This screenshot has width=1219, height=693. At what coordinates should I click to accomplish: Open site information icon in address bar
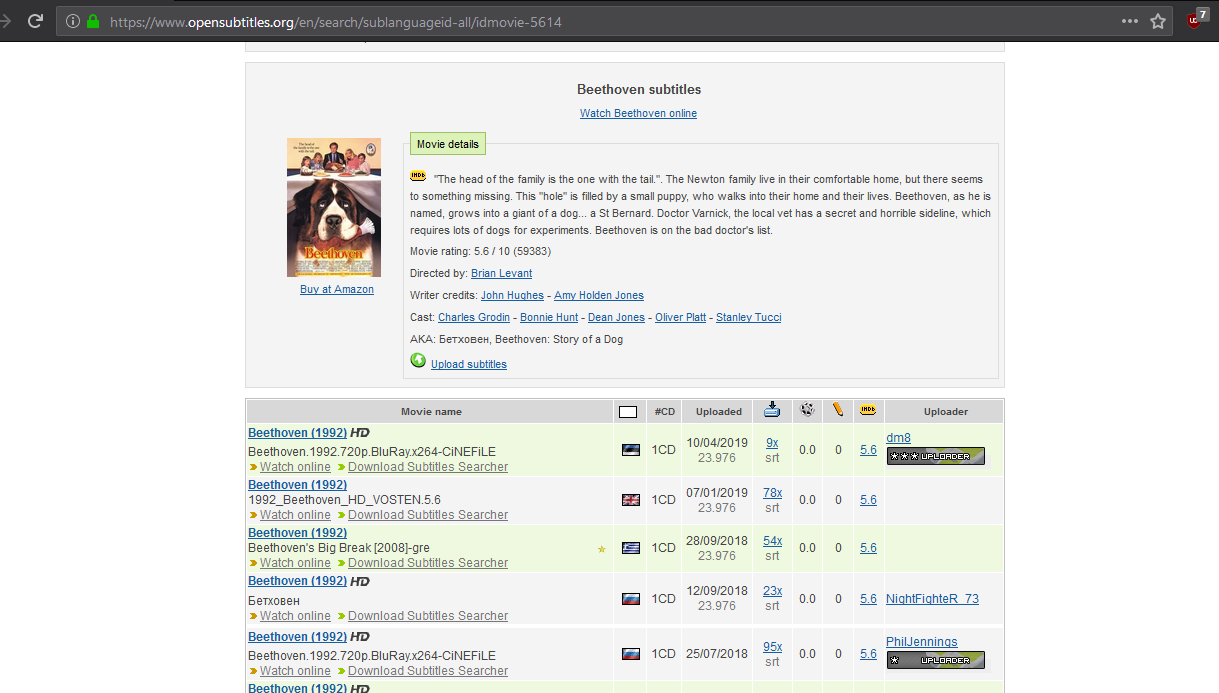[73, 21]
